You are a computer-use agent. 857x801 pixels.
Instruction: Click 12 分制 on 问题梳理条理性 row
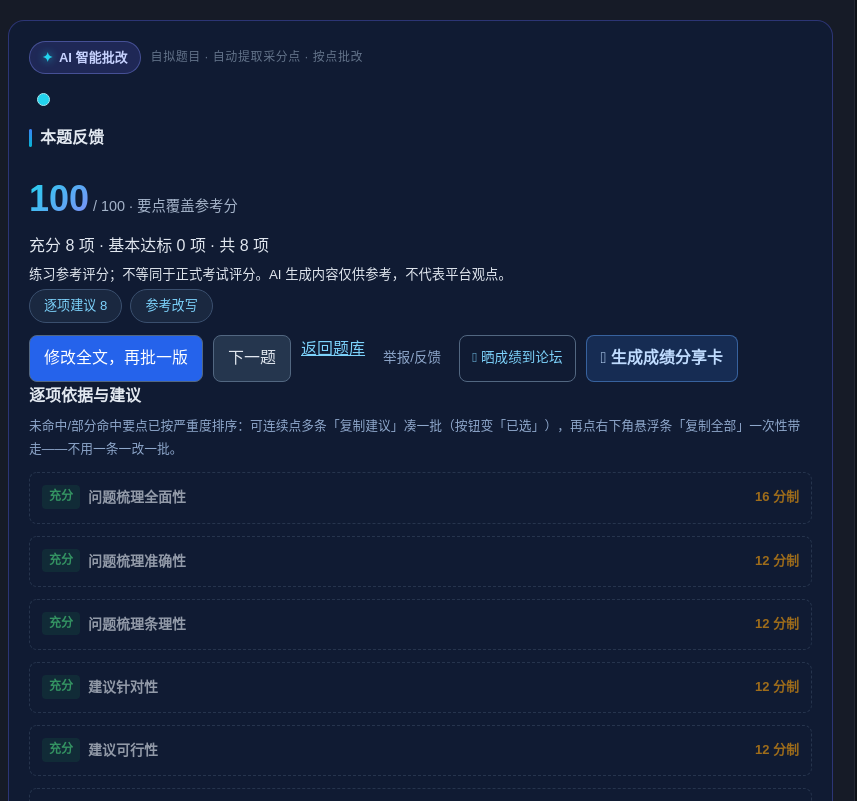click(x=777, y=623)
